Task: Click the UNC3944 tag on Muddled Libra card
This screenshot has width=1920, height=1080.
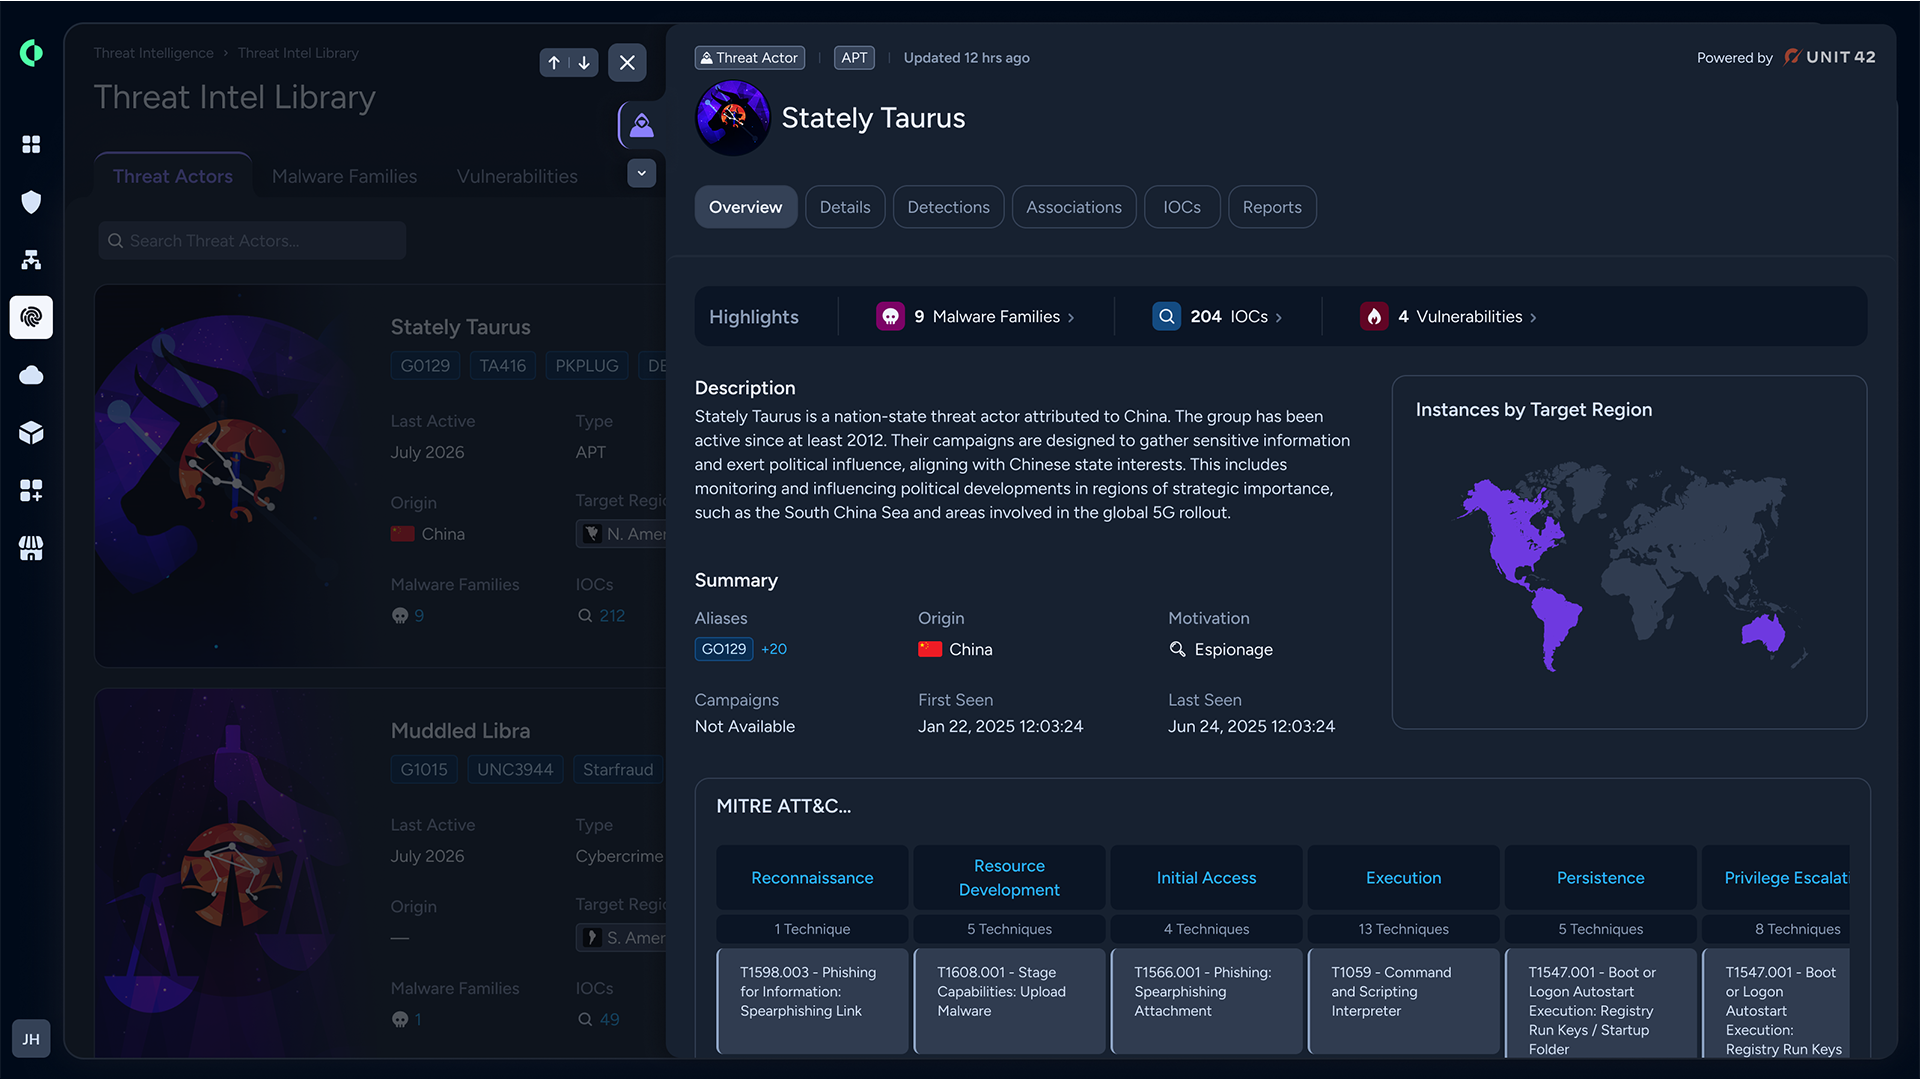Action: click(x=515, y=770)
